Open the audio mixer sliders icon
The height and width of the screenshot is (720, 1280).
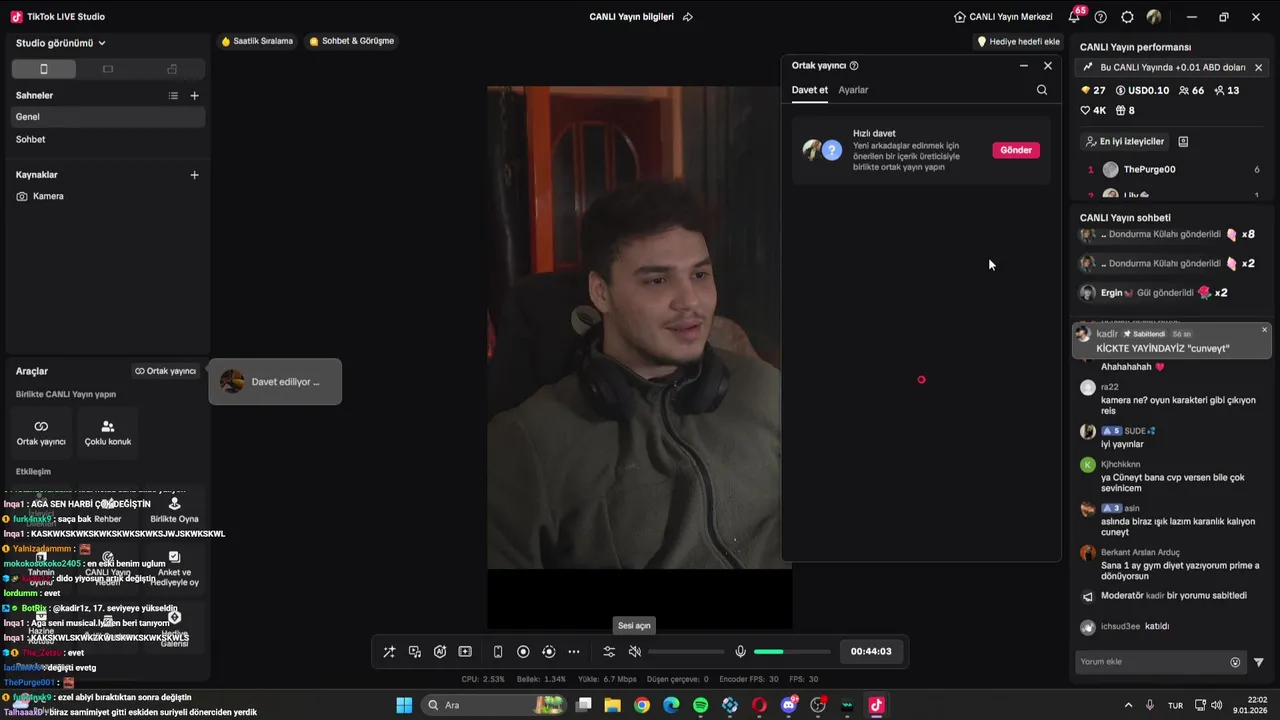[609, 652]
